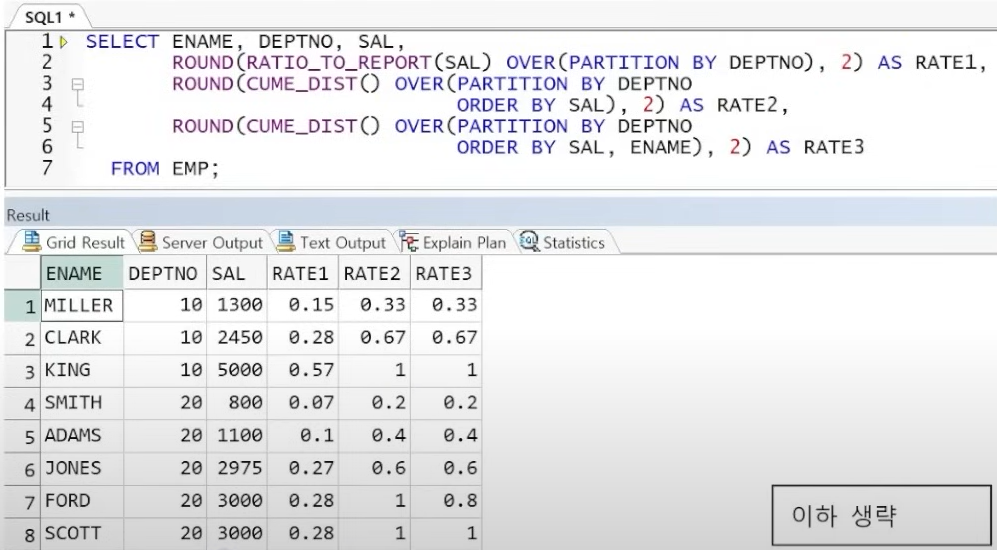Click FORD's RATE3 value 0.8
This screenshot has height=550, width=997.
[446, 501]
